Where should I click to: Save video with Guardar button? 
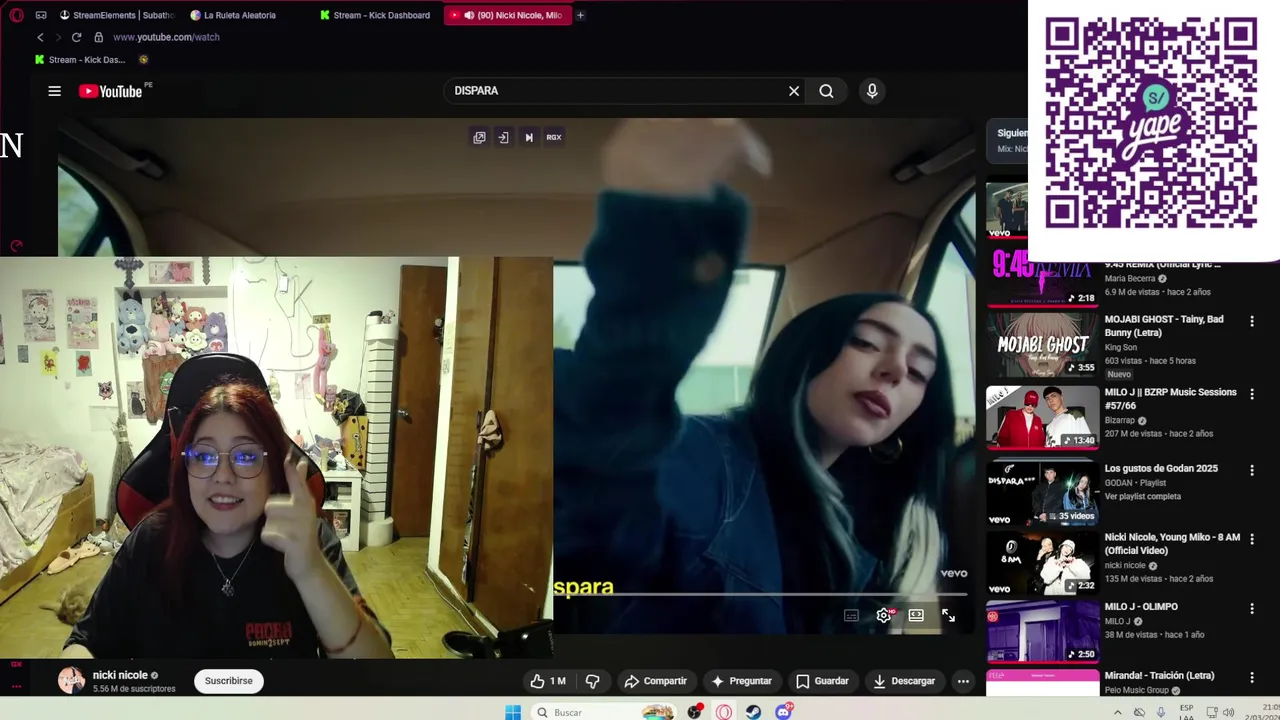tap(822, 681)
